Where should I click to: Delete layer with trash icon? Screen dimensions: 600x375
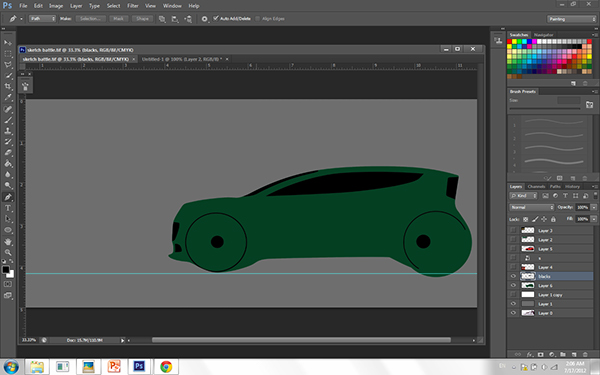click(585, 354)
